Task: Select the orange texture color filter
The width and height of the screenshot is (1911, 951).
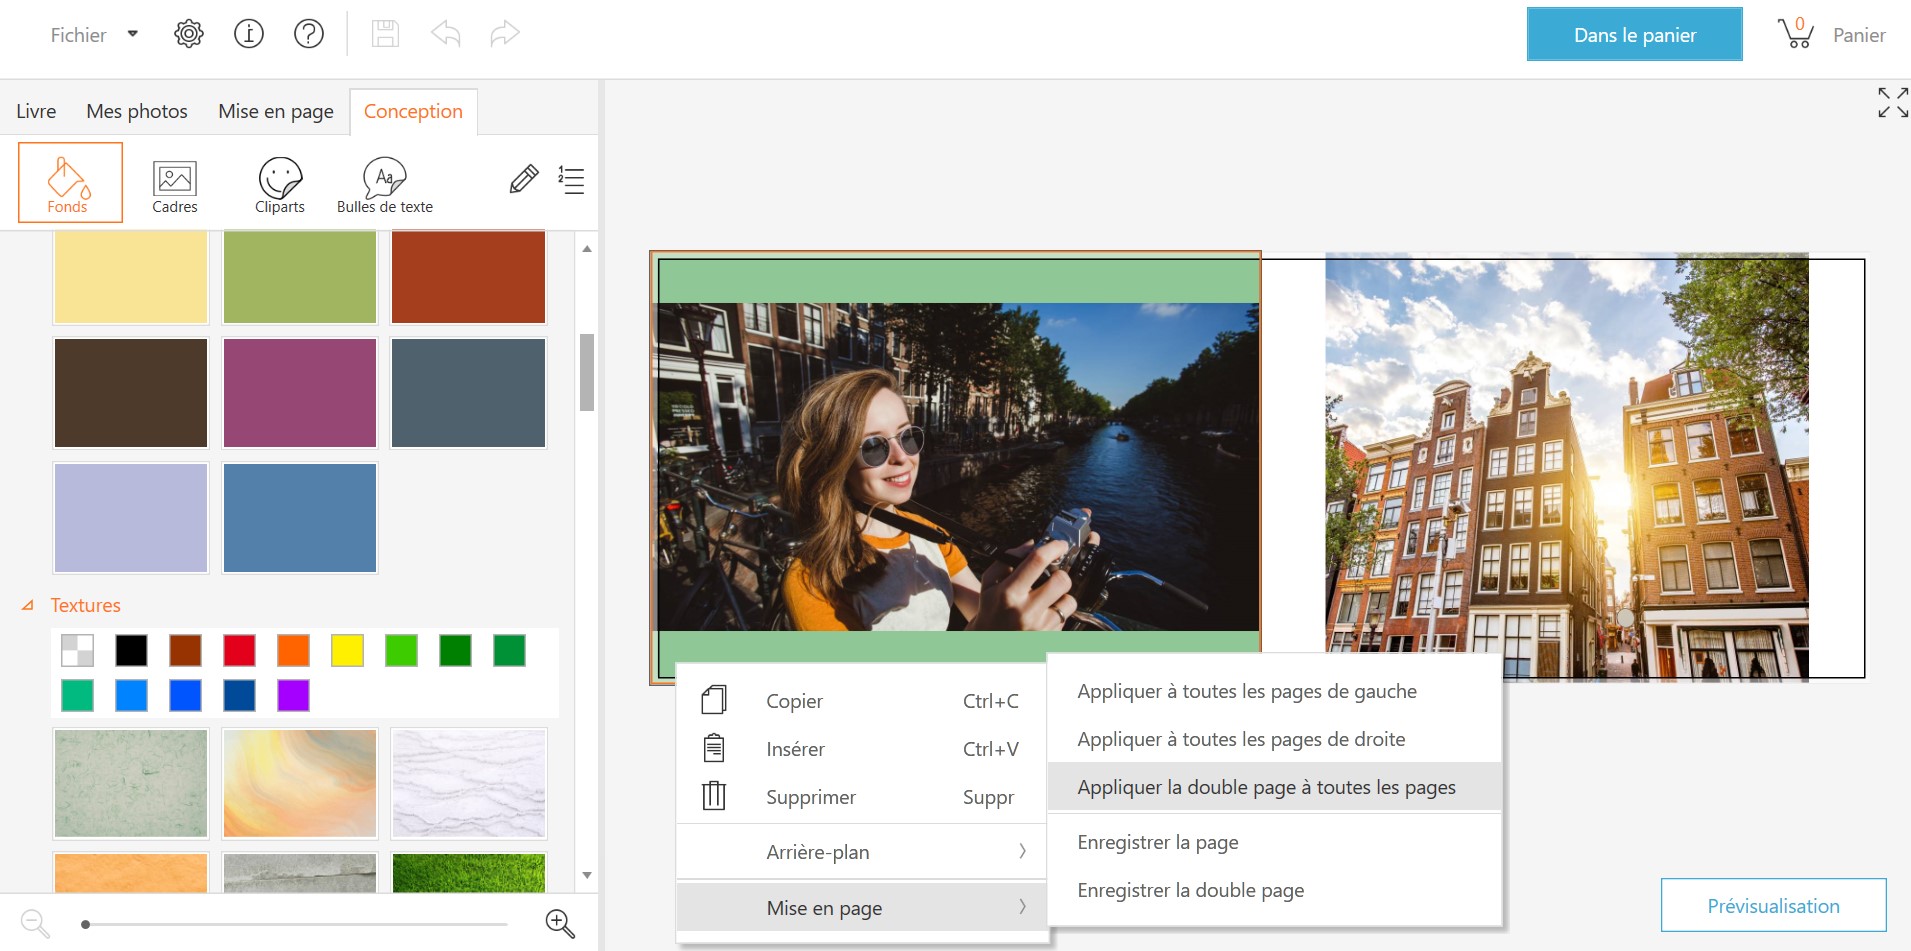Action: coord(293,651)
